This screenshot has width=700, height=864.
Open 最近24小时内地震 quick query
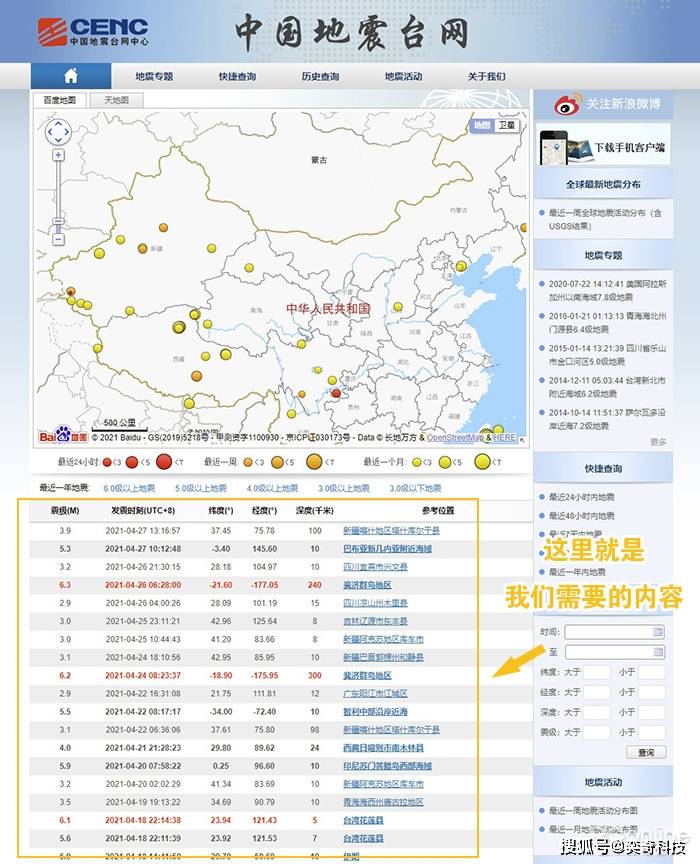(581, 497)
